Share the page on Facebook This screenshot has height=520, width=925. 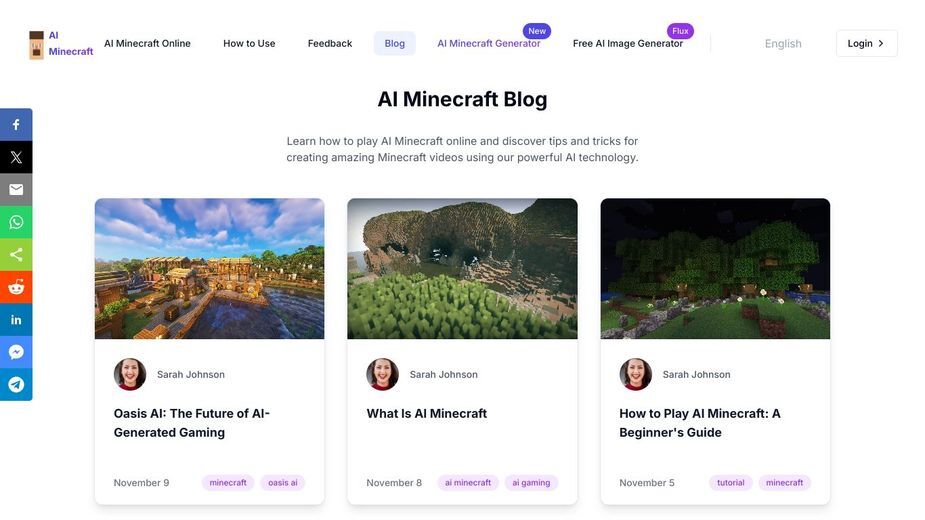16,125
